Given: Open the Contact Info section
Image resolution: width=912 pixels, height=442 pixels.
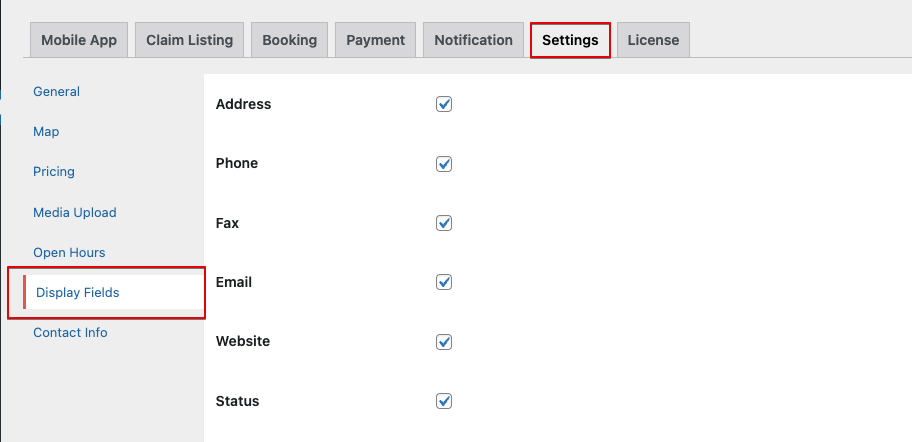Looking at the screenshot, I should [70, 333].
